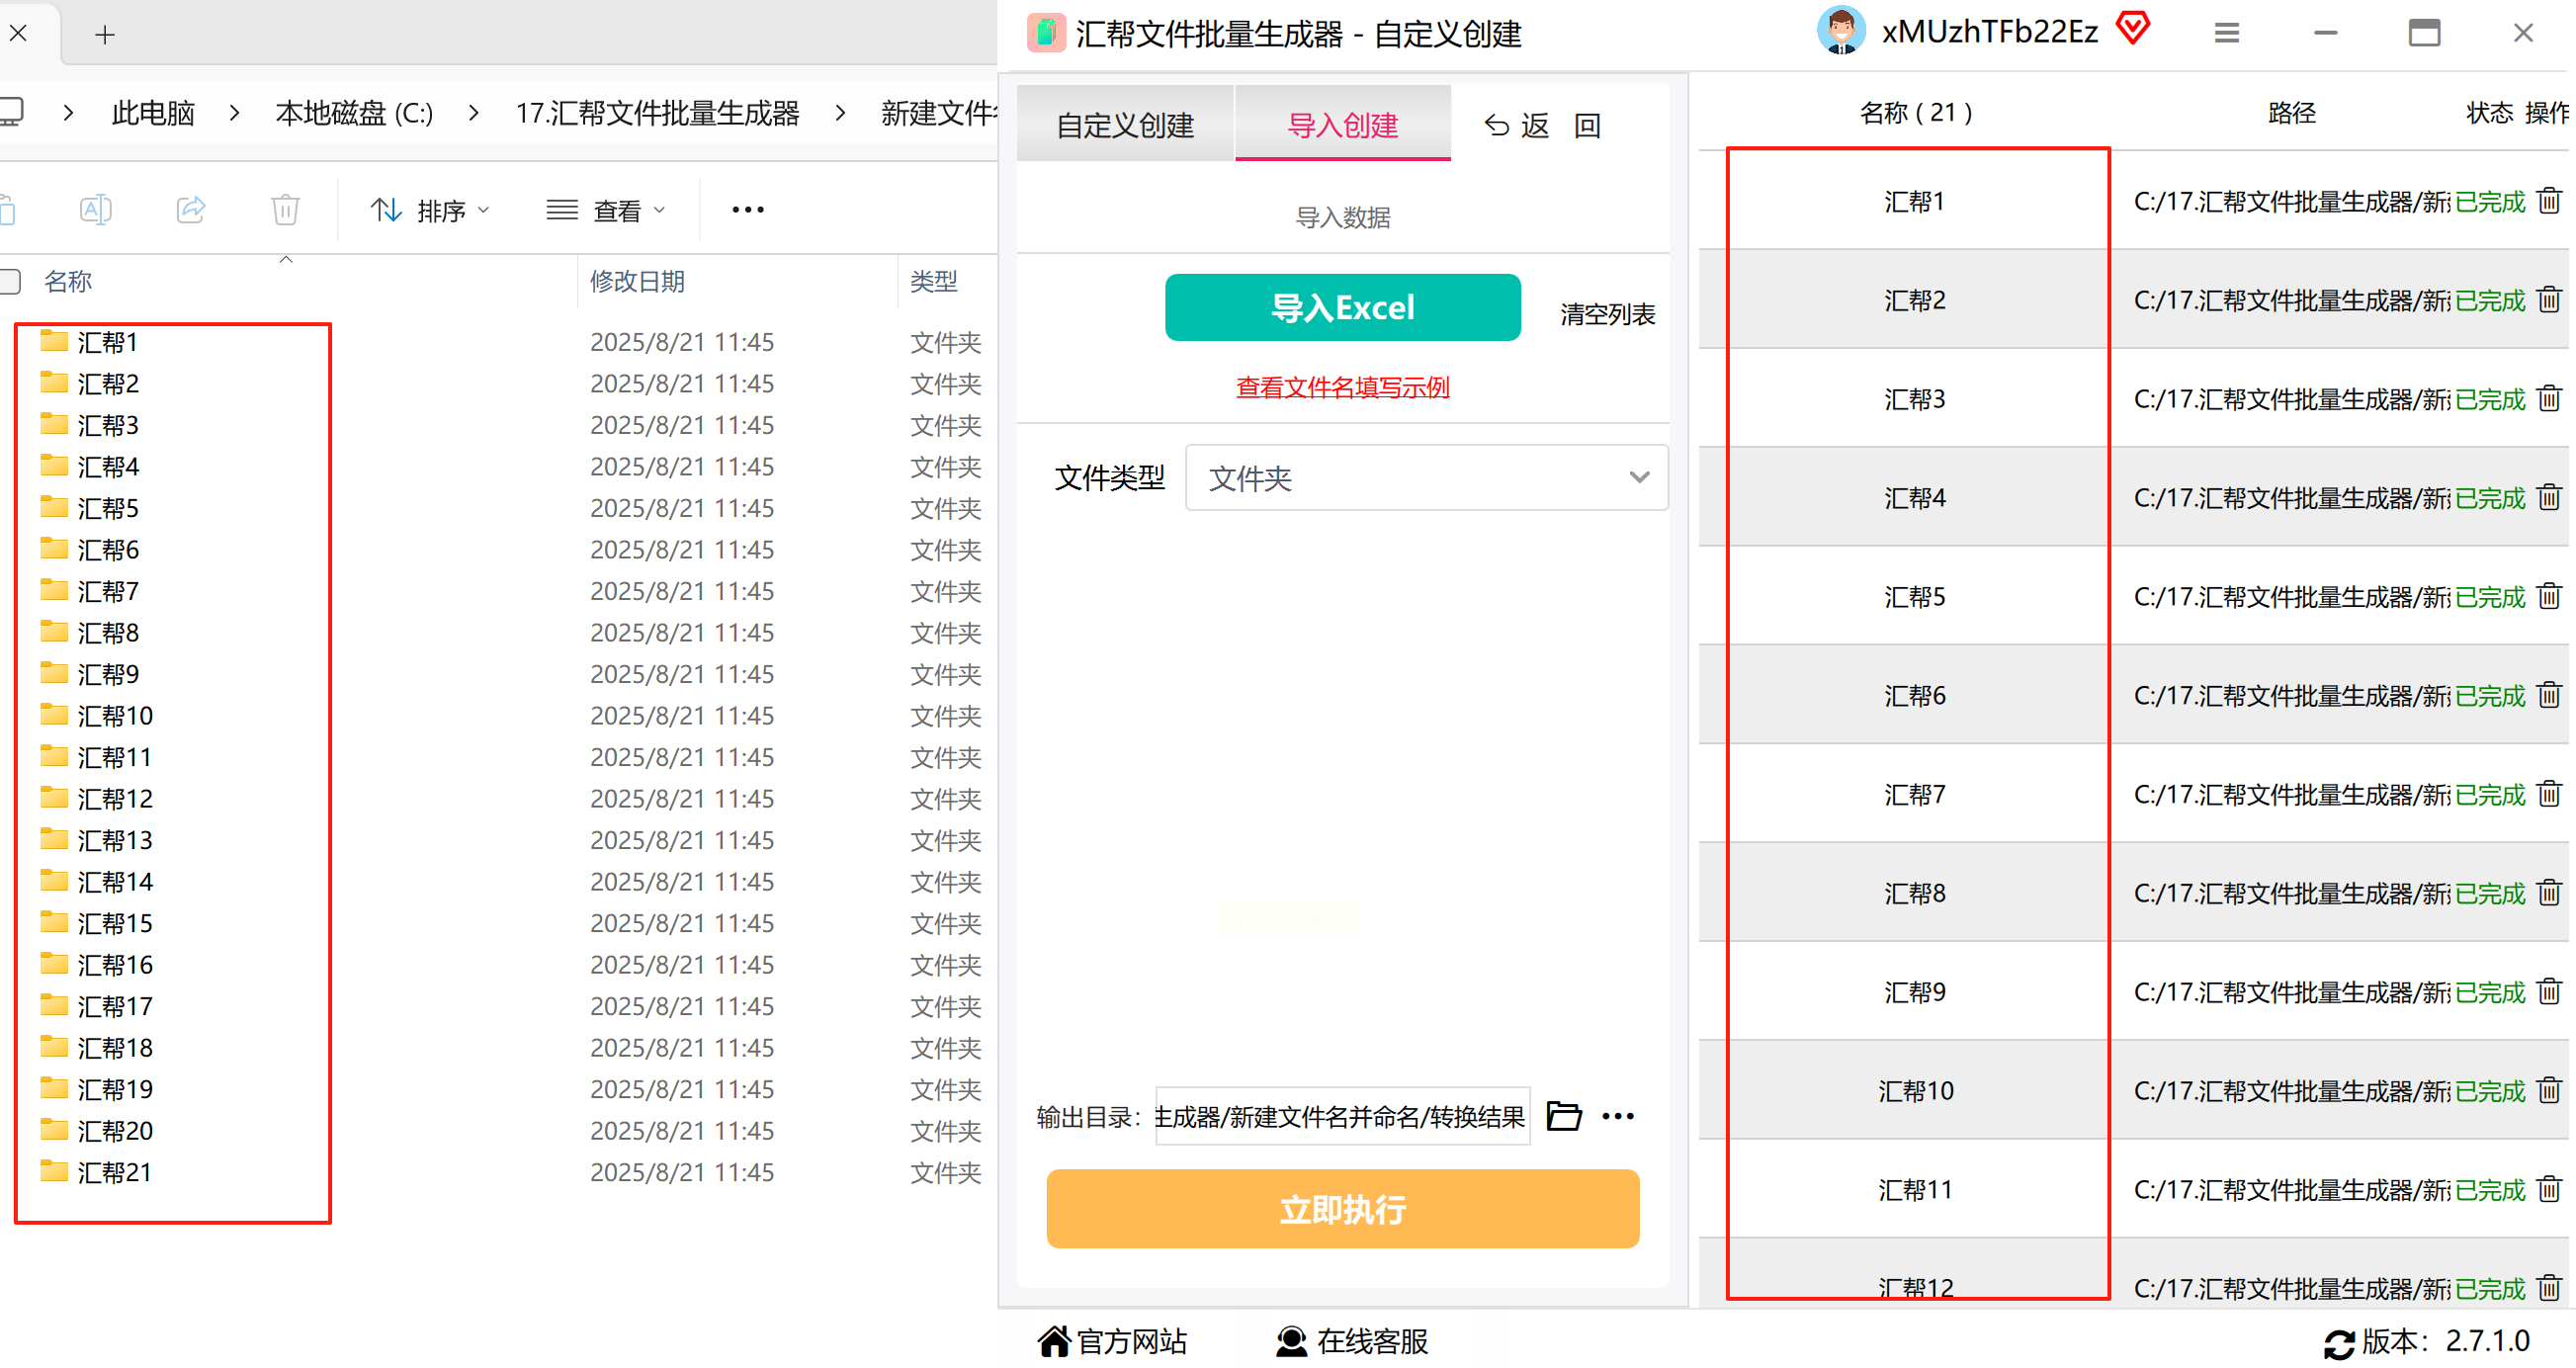Open the 排序 sort dropdown
Image resolution: width=2576 pixels, height=1368 pixels.
431,210
